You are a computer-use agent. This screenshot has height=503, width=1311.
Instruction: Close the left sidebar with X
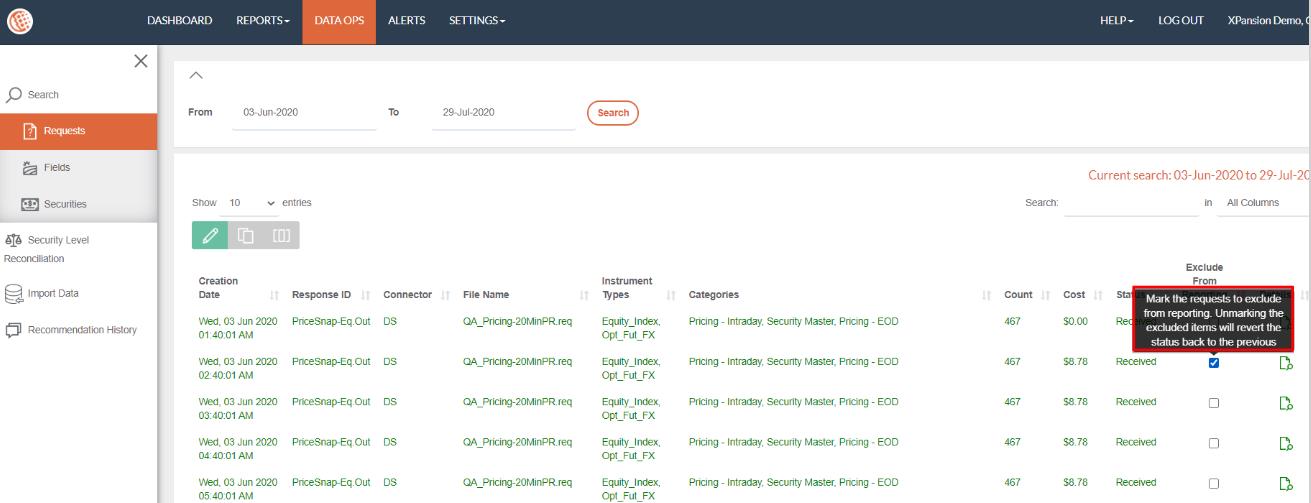tap(141, 61)
